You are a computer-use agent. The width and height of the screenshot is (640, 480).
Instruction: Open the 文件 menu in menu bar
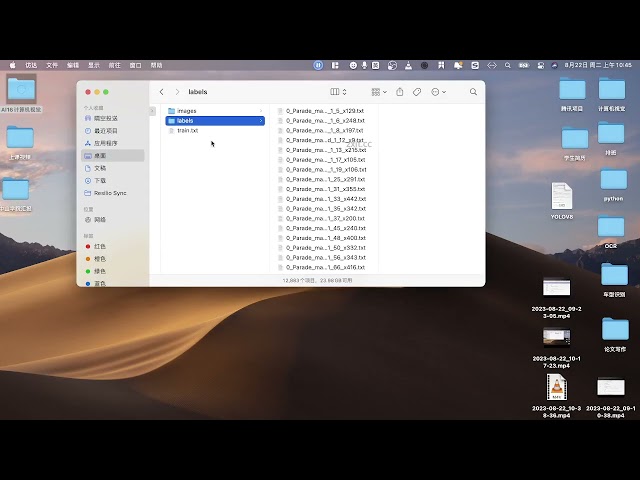(52, 65)
